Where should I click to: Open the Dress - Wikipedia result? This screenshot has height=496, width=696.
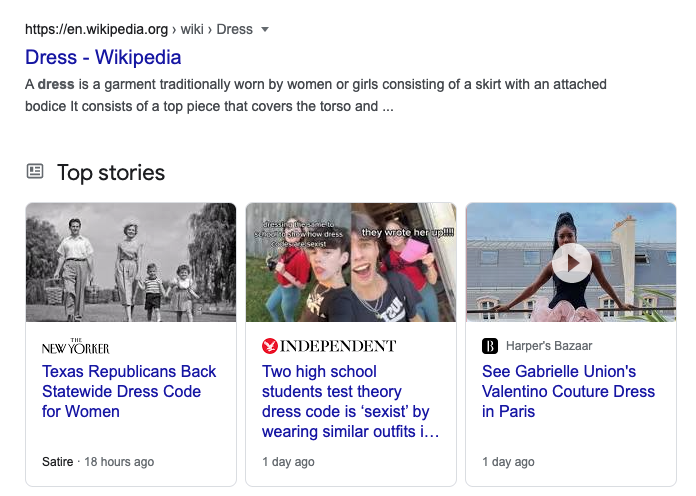click(103, 57)
